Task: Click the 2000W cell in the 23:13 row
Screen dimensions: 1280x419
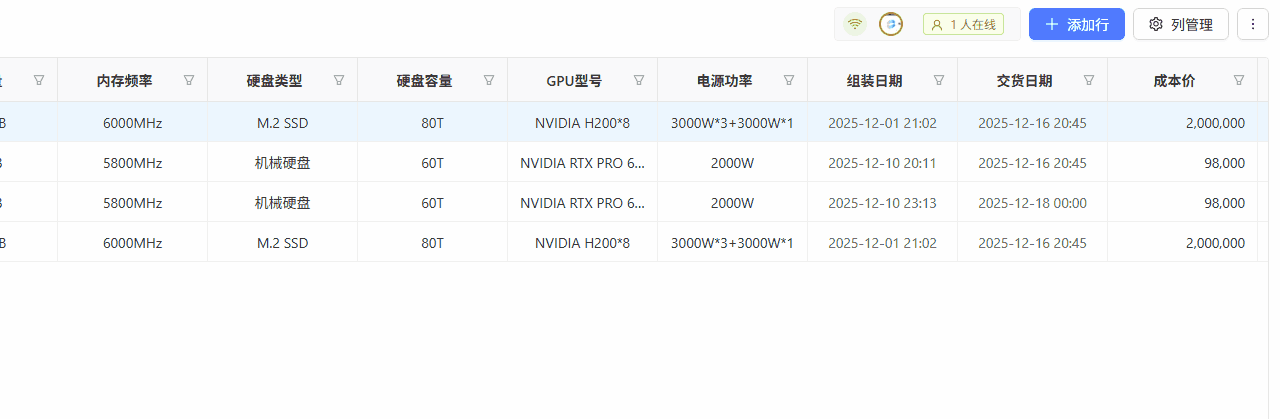Action: [x=732, y=203]
